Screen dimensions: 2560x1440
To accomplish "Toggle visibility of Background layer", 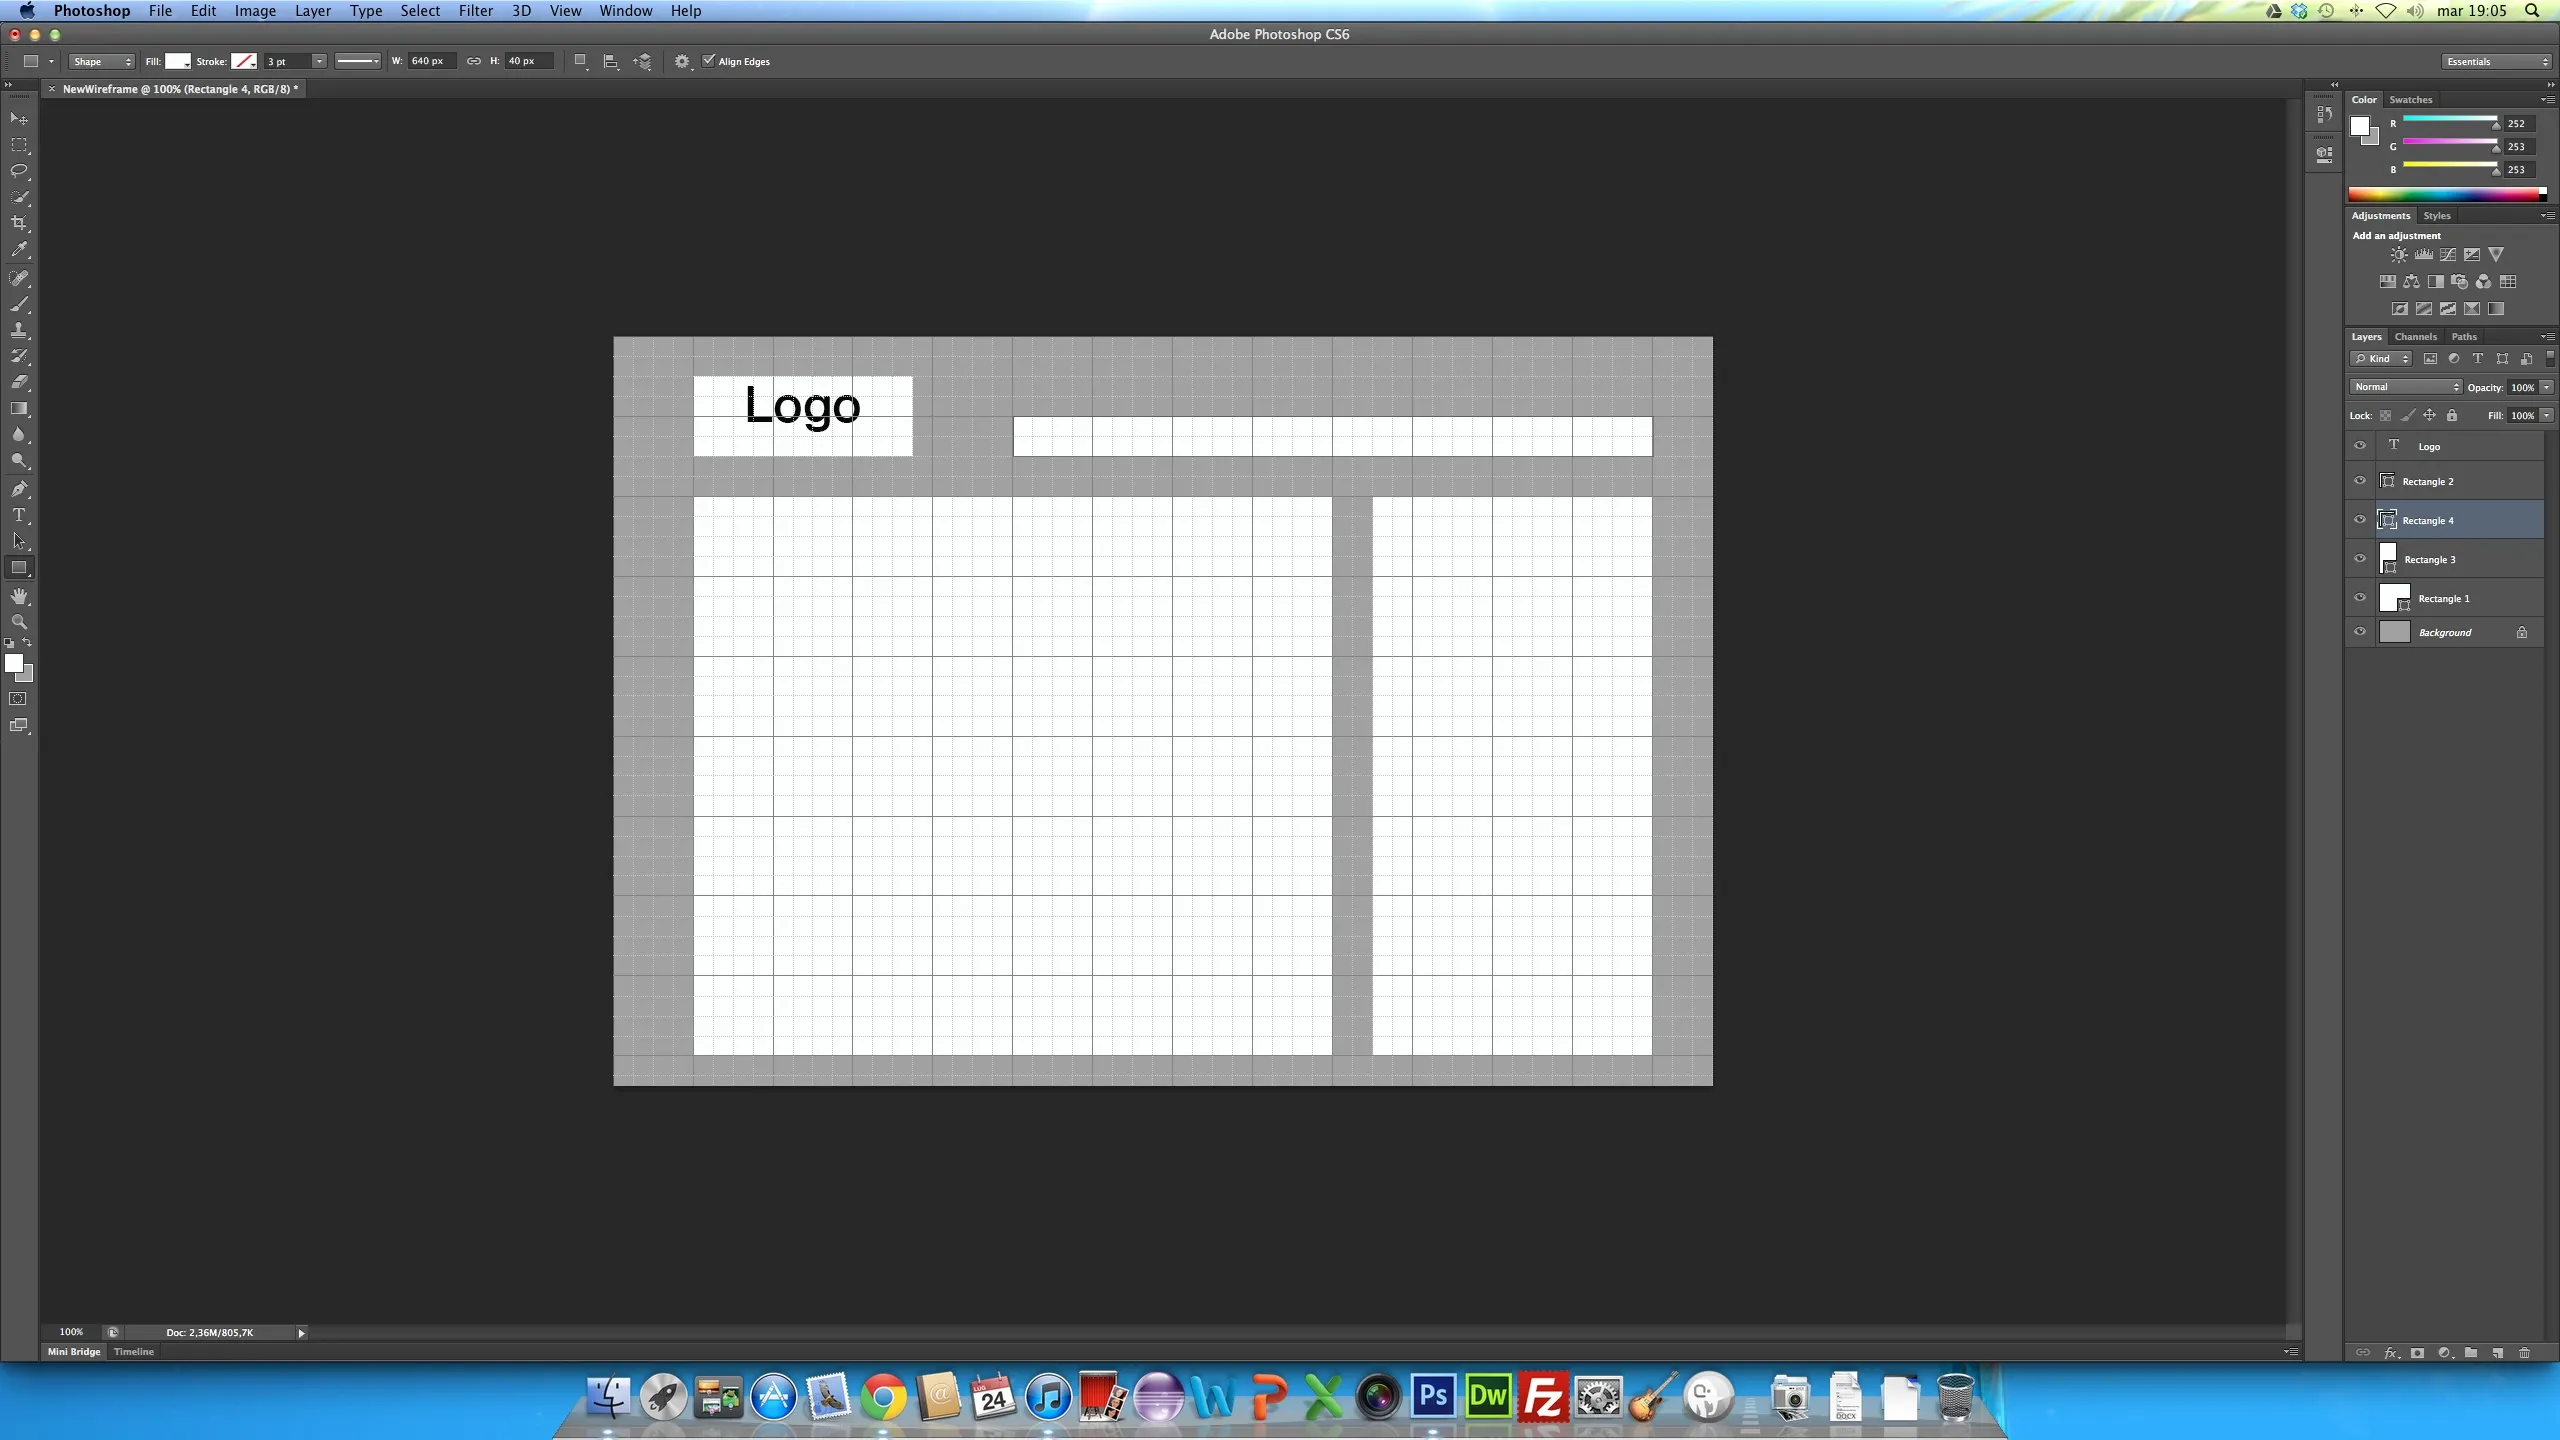I will [2360, 632].
